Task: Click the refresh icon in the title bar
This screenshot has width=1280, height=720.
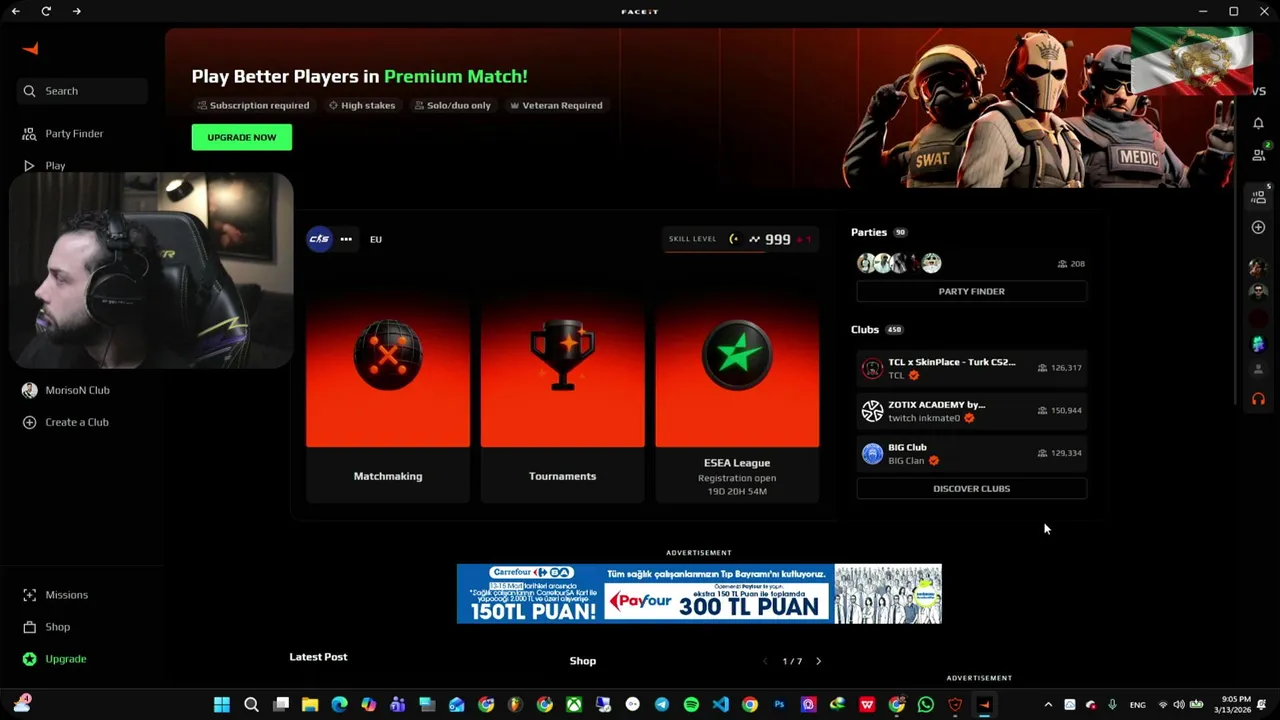Action: point(46,11)
